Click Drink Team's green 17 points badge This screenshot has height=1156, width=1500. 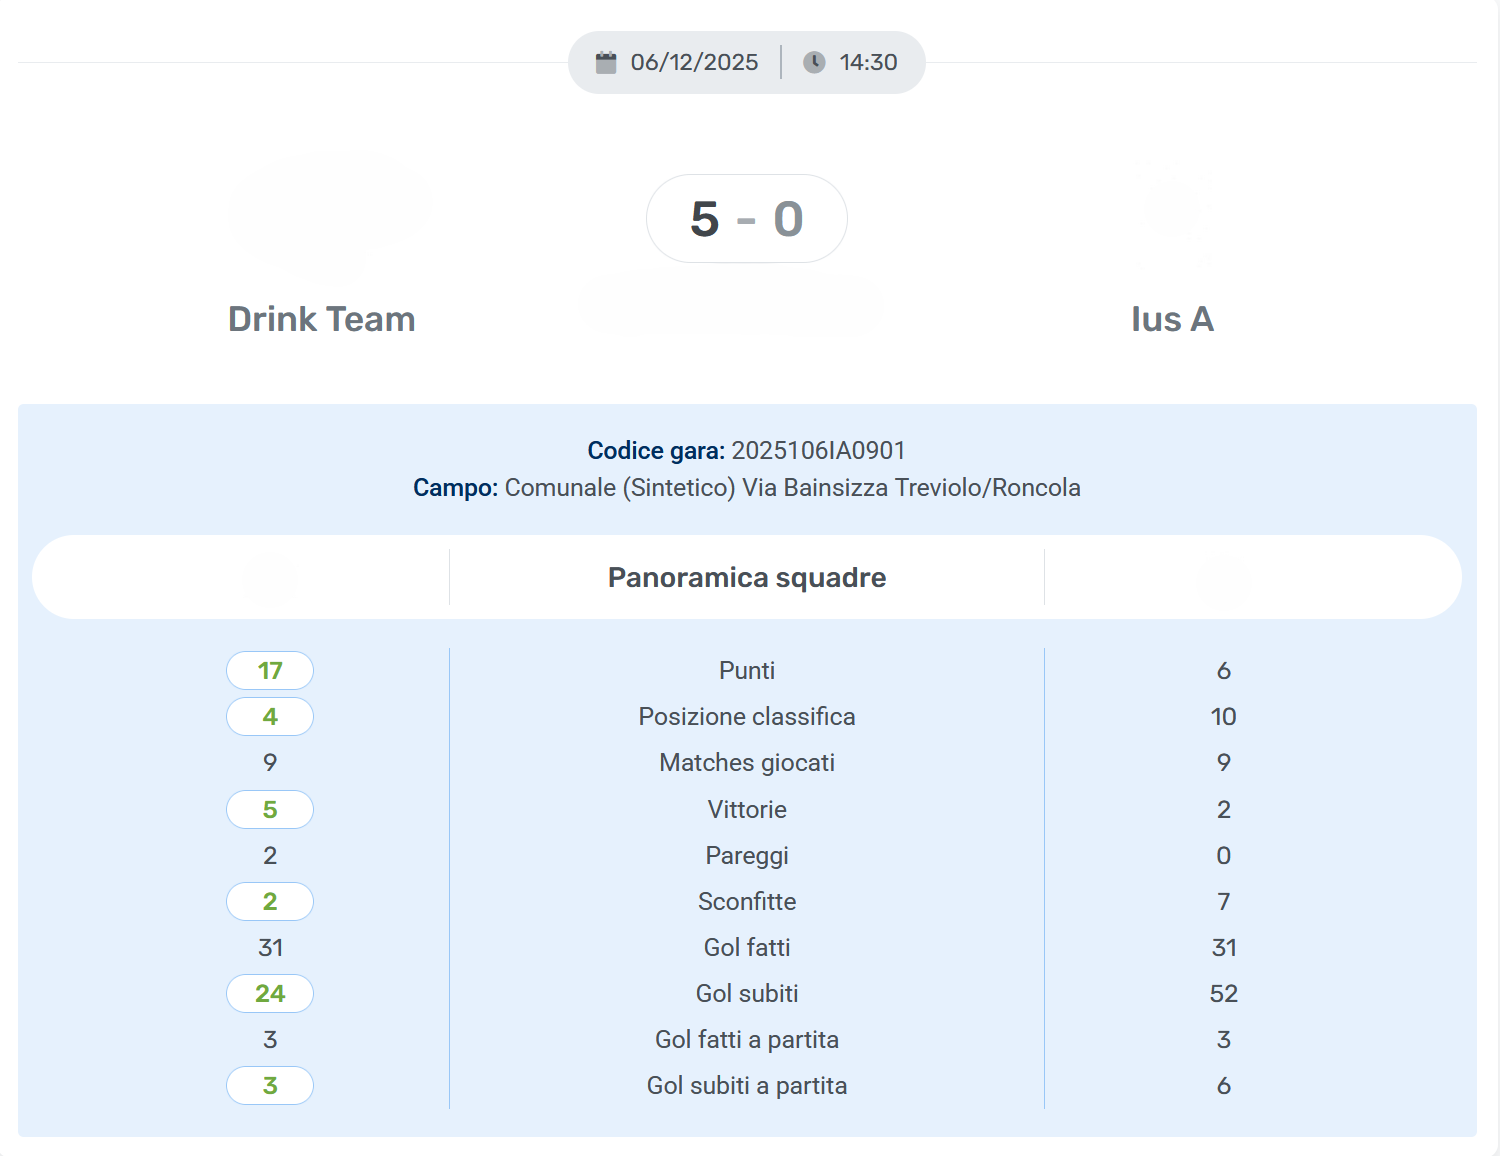coord(270,671)
